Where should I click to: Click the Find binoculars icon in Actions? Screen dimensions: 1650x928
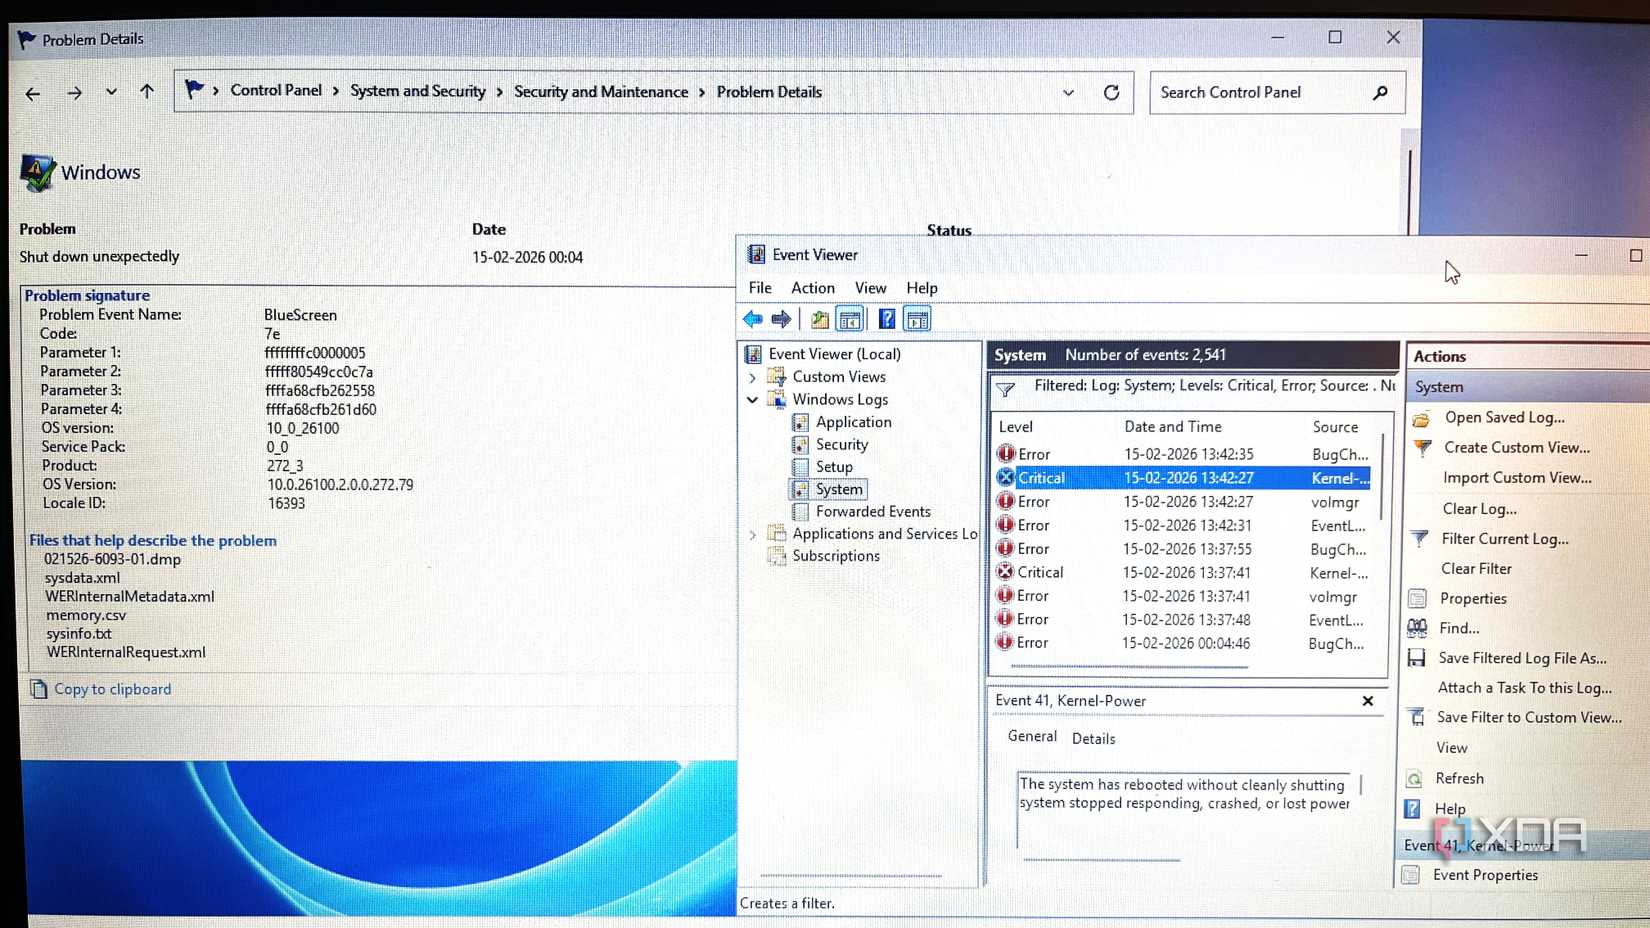[x=1417, y=628]
